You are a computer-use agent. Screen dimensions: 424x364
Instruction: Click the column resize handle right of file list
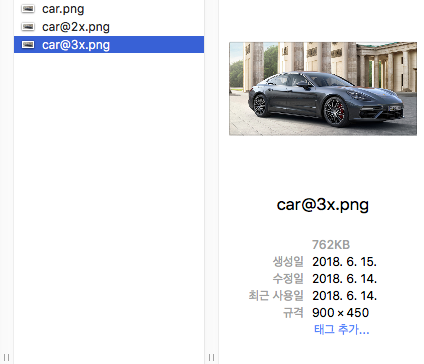tap(211, 357)
